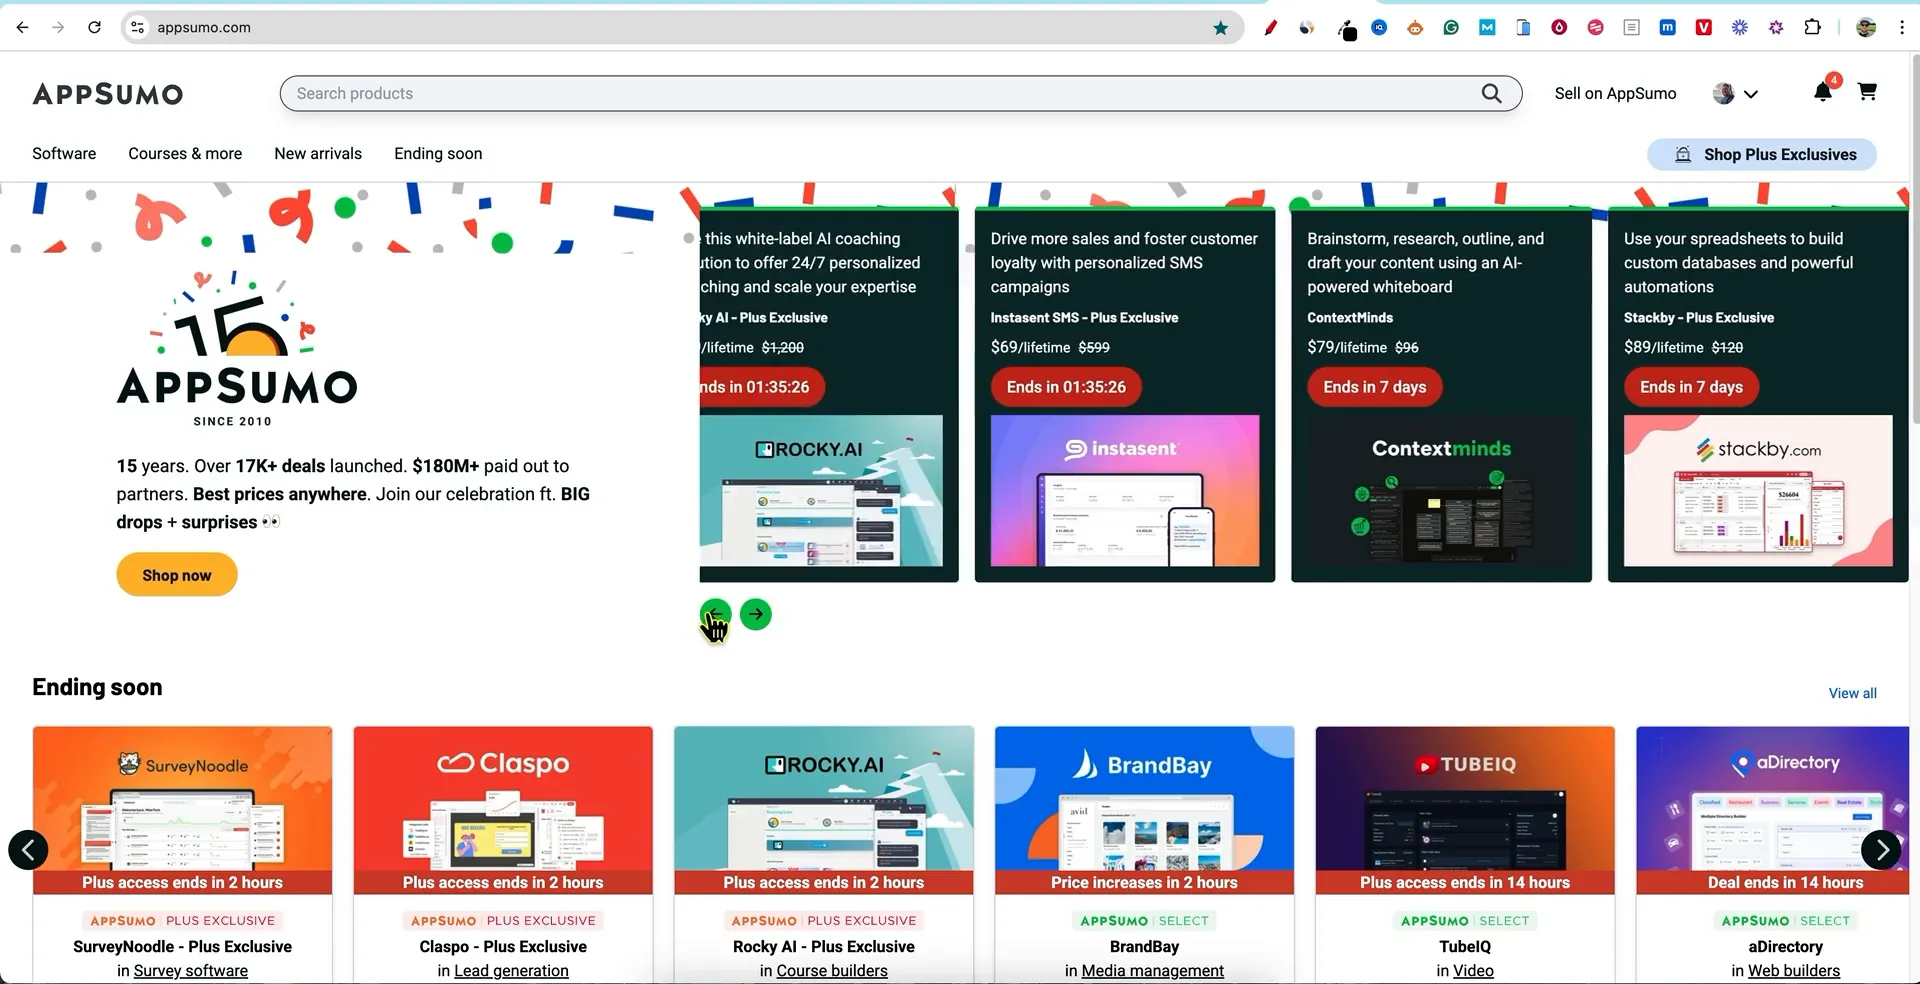Click the red V extension icon
This screenshot has width=1920, height=984.
[x=1703, y=28]
